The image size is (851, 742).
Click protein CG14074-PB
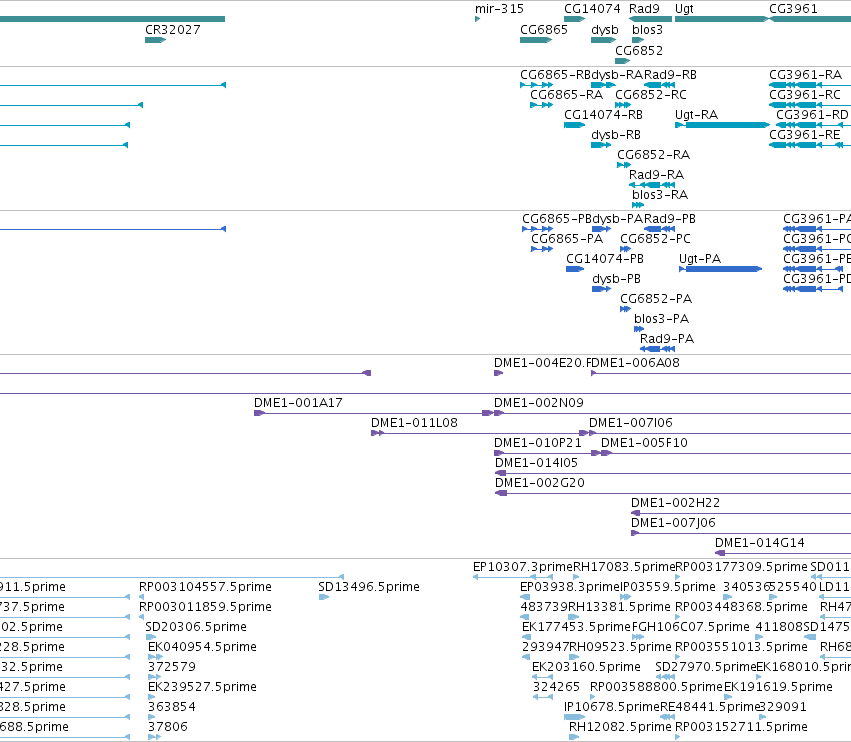coord(575,269)
